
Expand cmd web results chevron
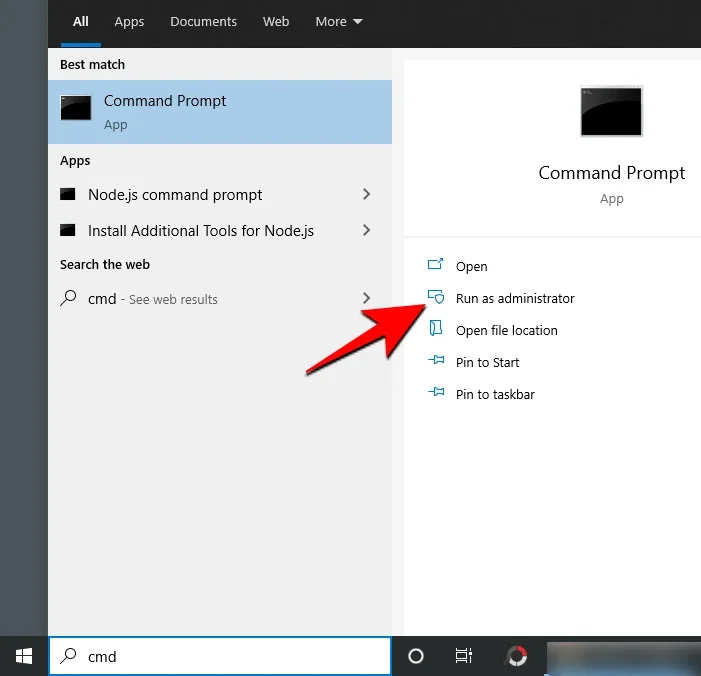pos(366,298)
